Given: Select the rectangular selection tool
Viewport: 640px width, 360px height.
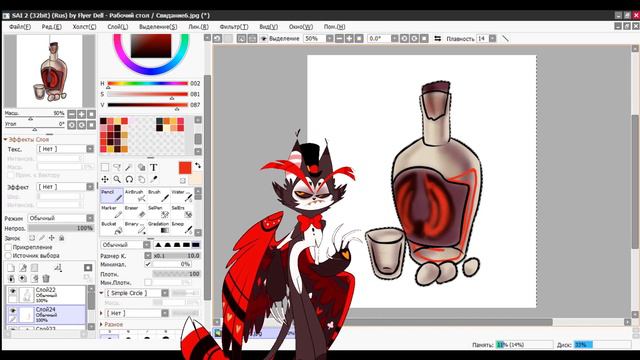Looking at the screenshot, I should [105, 167].
